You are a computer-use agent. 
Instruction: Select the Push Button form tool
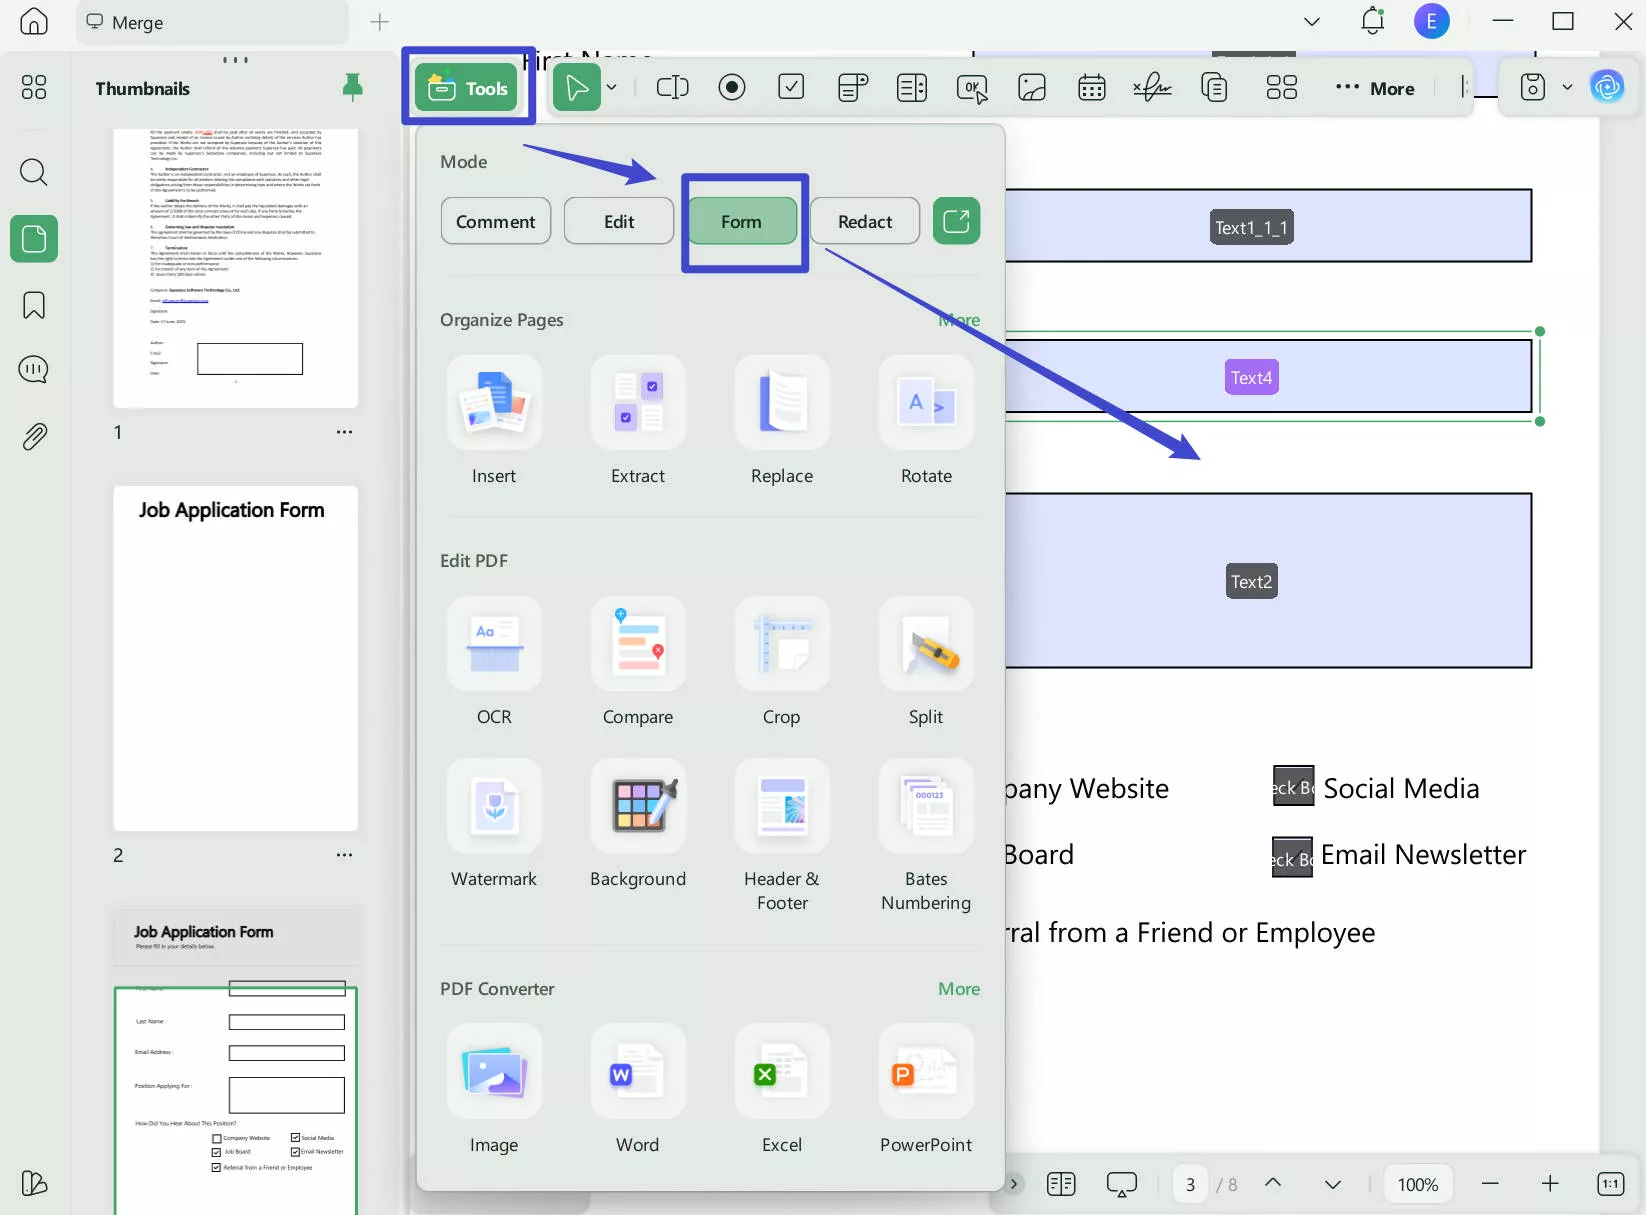click(971, 87)
